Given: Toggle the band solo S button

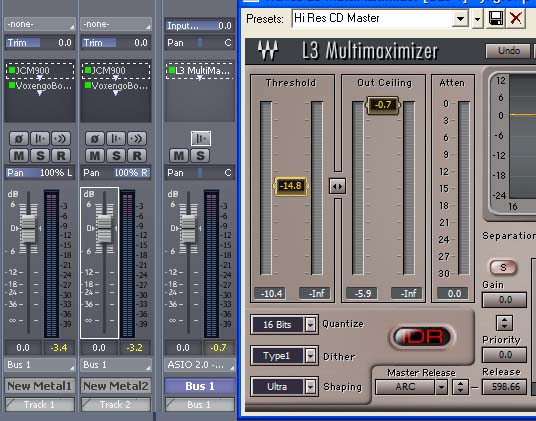Looking at the screenshot, I should coord(503,267).
